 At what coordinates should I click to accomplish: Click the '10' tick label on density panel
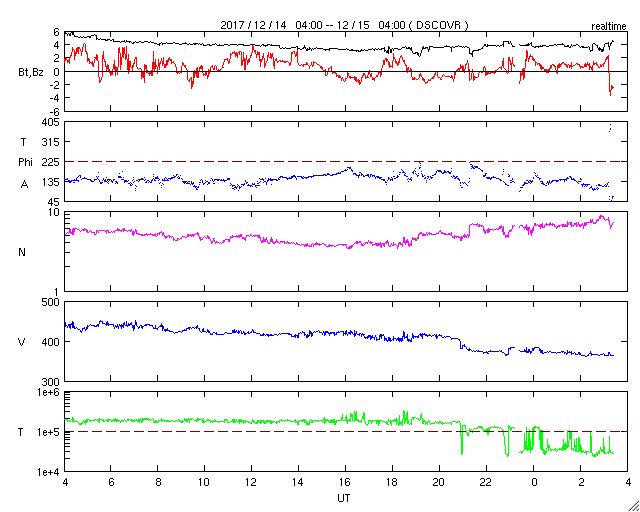[x=55, y=212]
